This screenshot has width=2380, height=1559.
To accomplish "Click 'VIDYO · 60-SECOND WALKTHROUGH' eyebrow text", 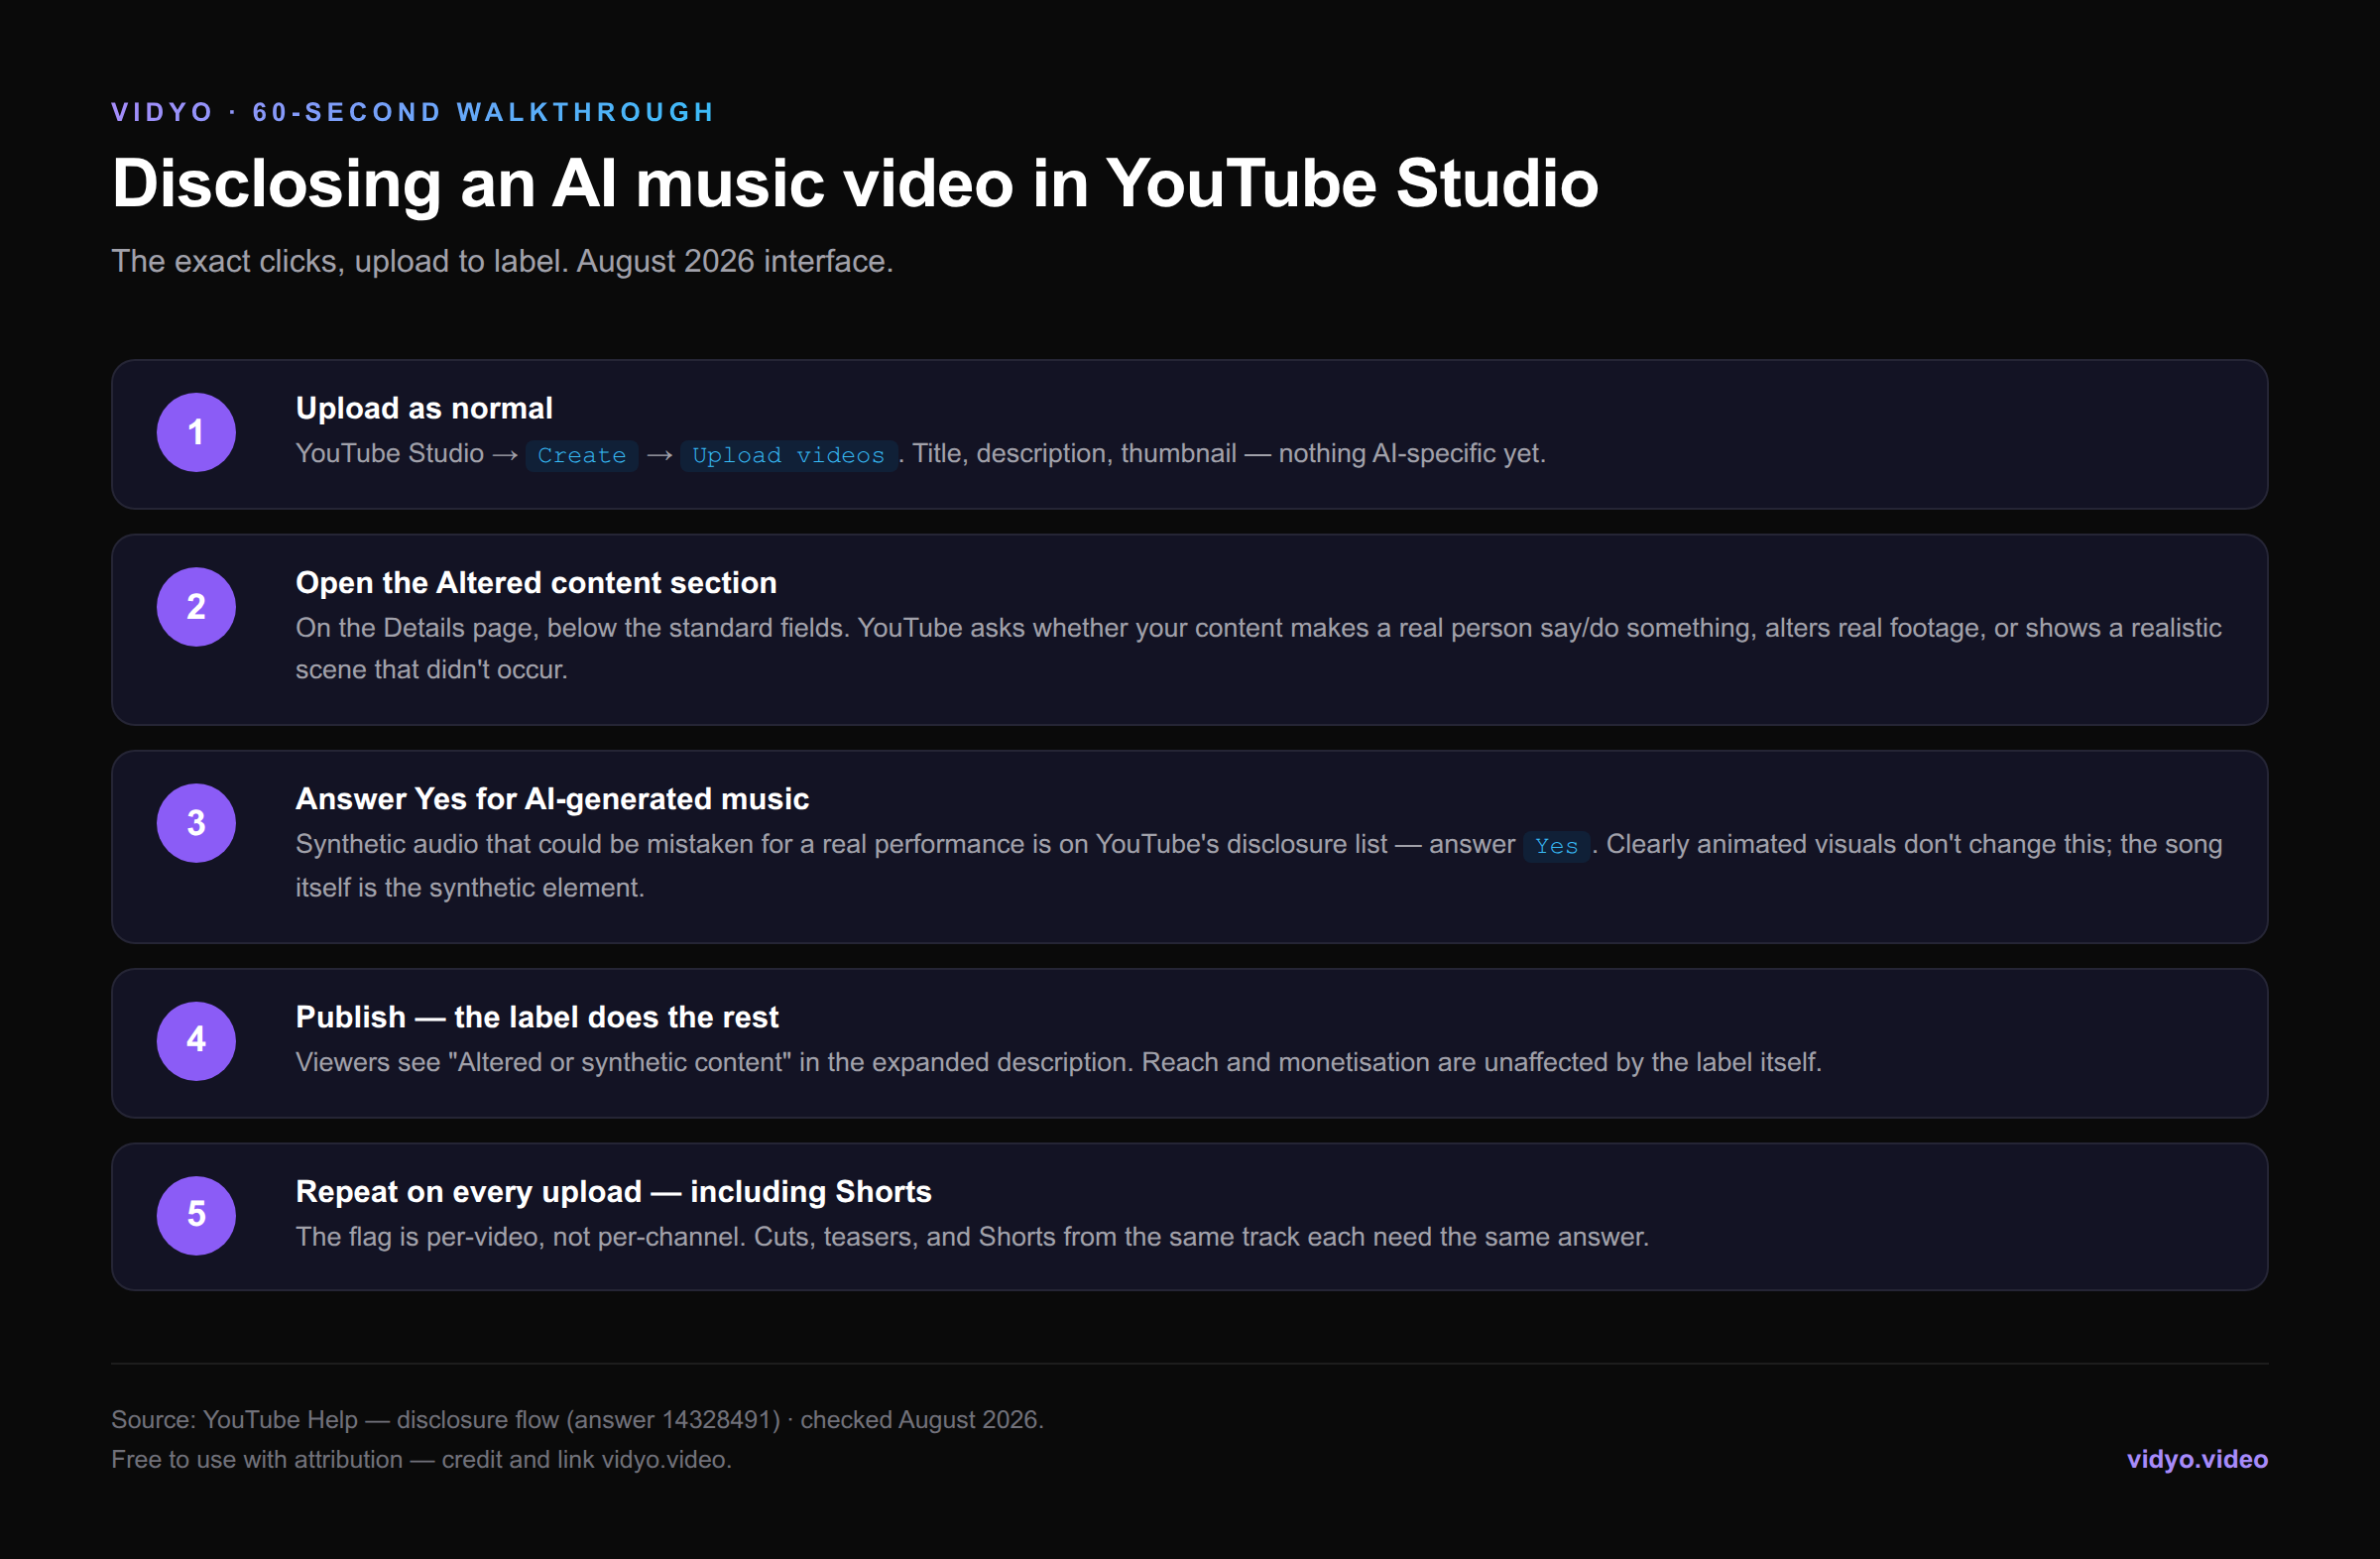I will click(413, 112).
